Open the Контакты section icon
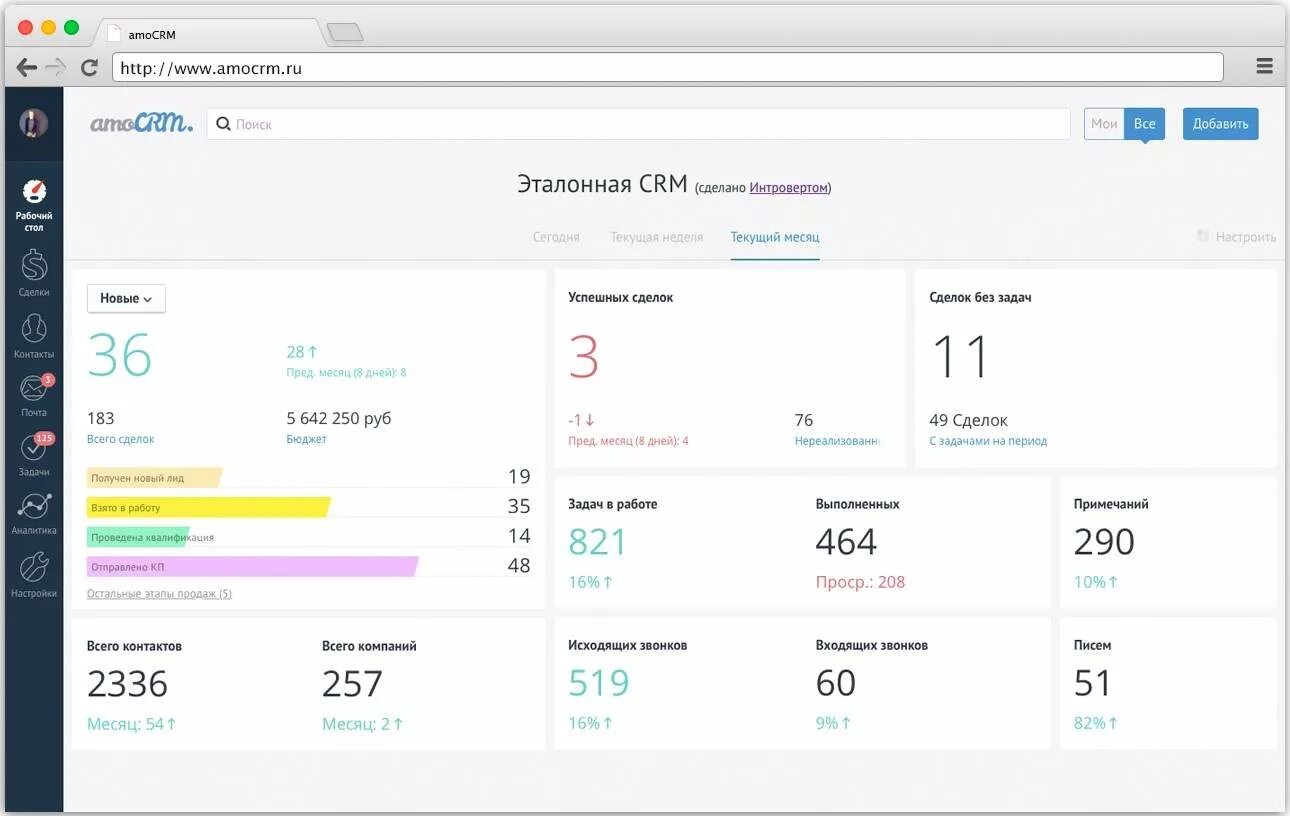The width and height of the screenshot is (1290, 816). point(34,327)
